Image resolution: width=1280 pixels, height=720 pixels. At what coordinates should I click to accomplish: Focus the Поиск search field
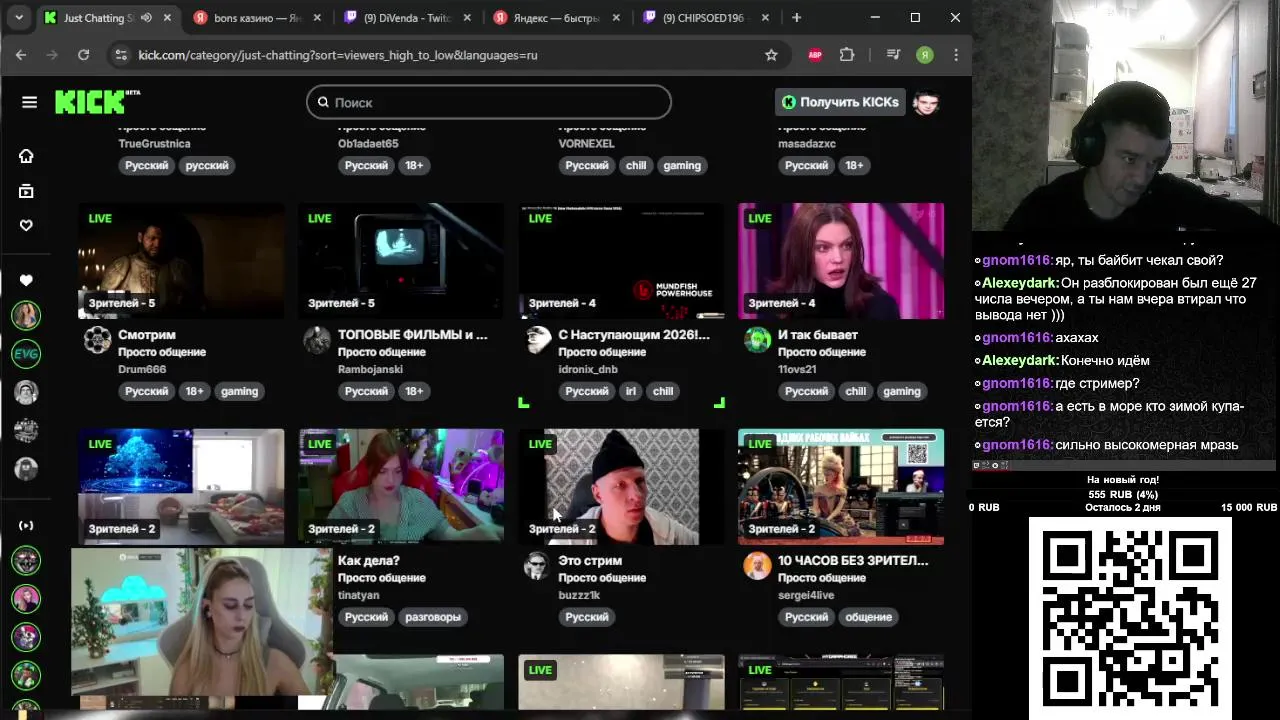pyautogui.click(x=489, y=102)
